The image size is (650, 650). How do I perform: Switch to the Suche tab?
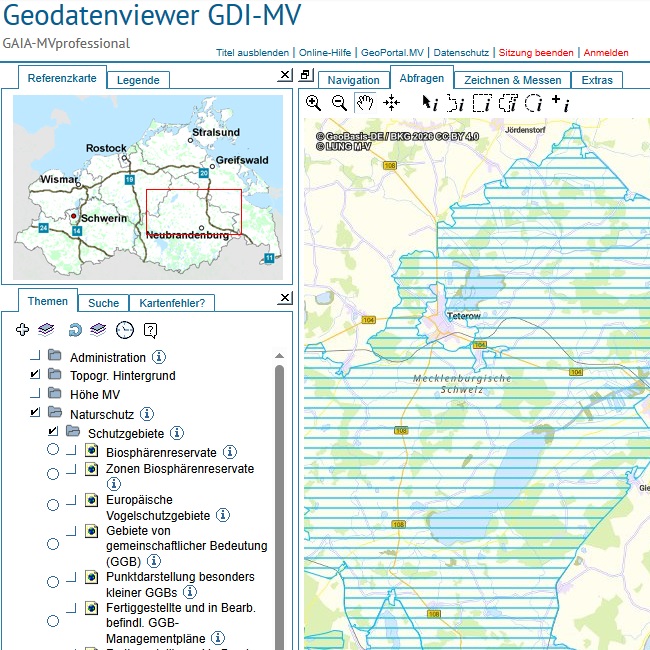104,303
